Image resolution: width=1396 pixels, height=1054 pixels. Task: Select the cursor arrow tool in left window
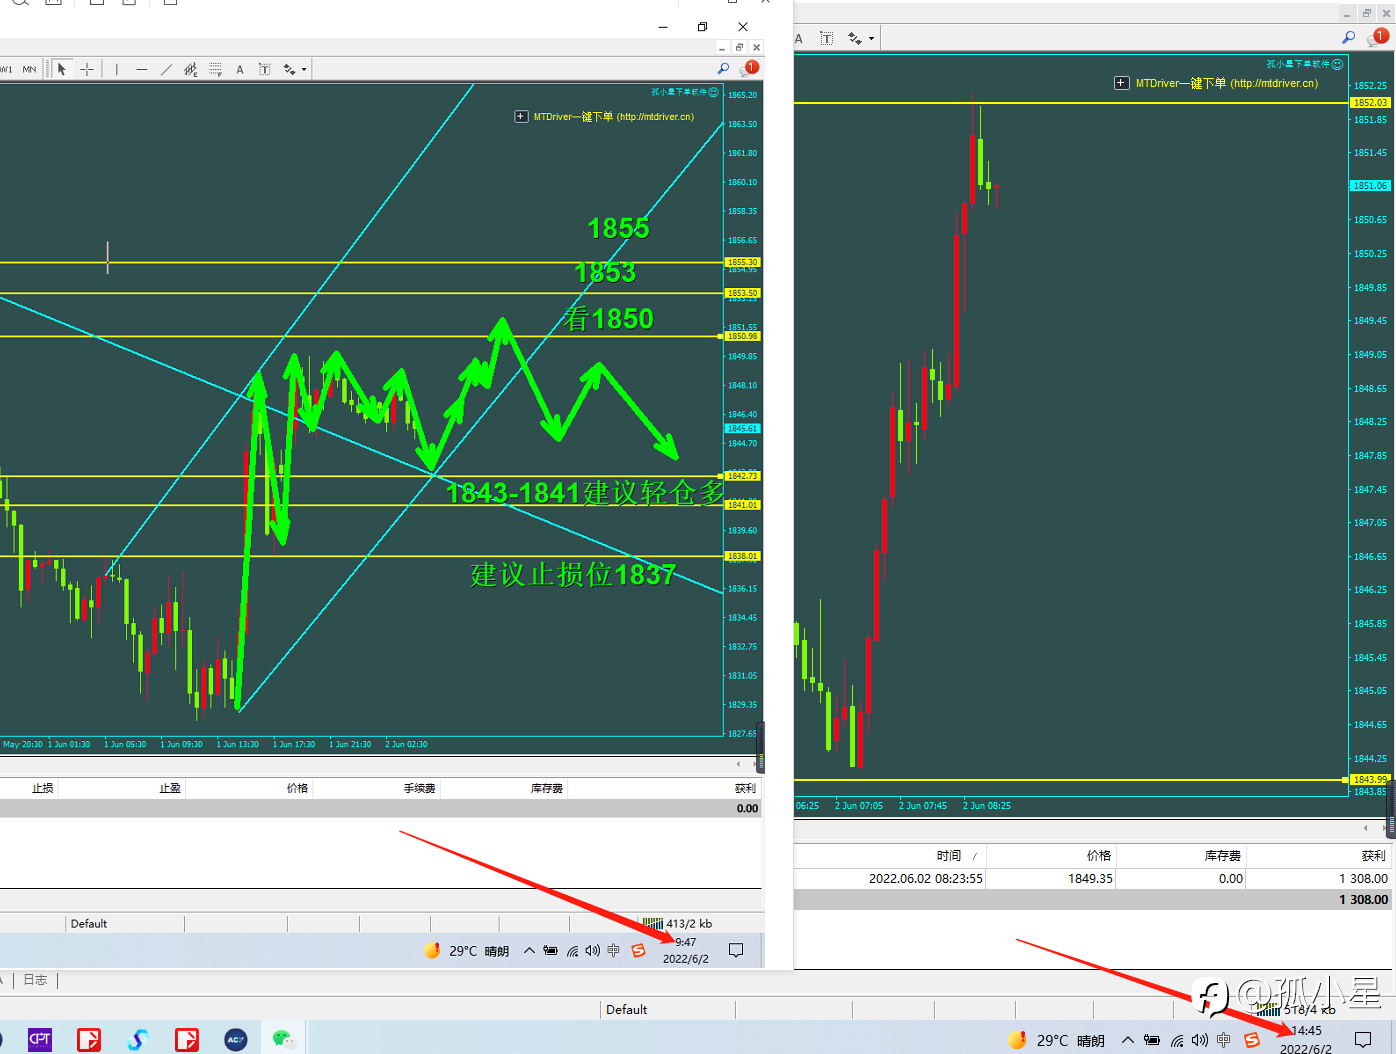62,69
